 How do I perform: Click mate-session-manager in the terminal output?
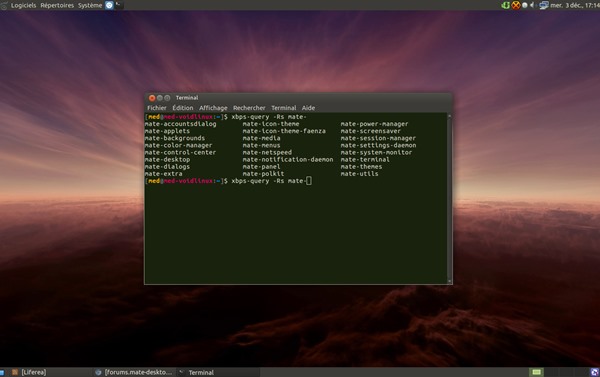pos(378,138)
